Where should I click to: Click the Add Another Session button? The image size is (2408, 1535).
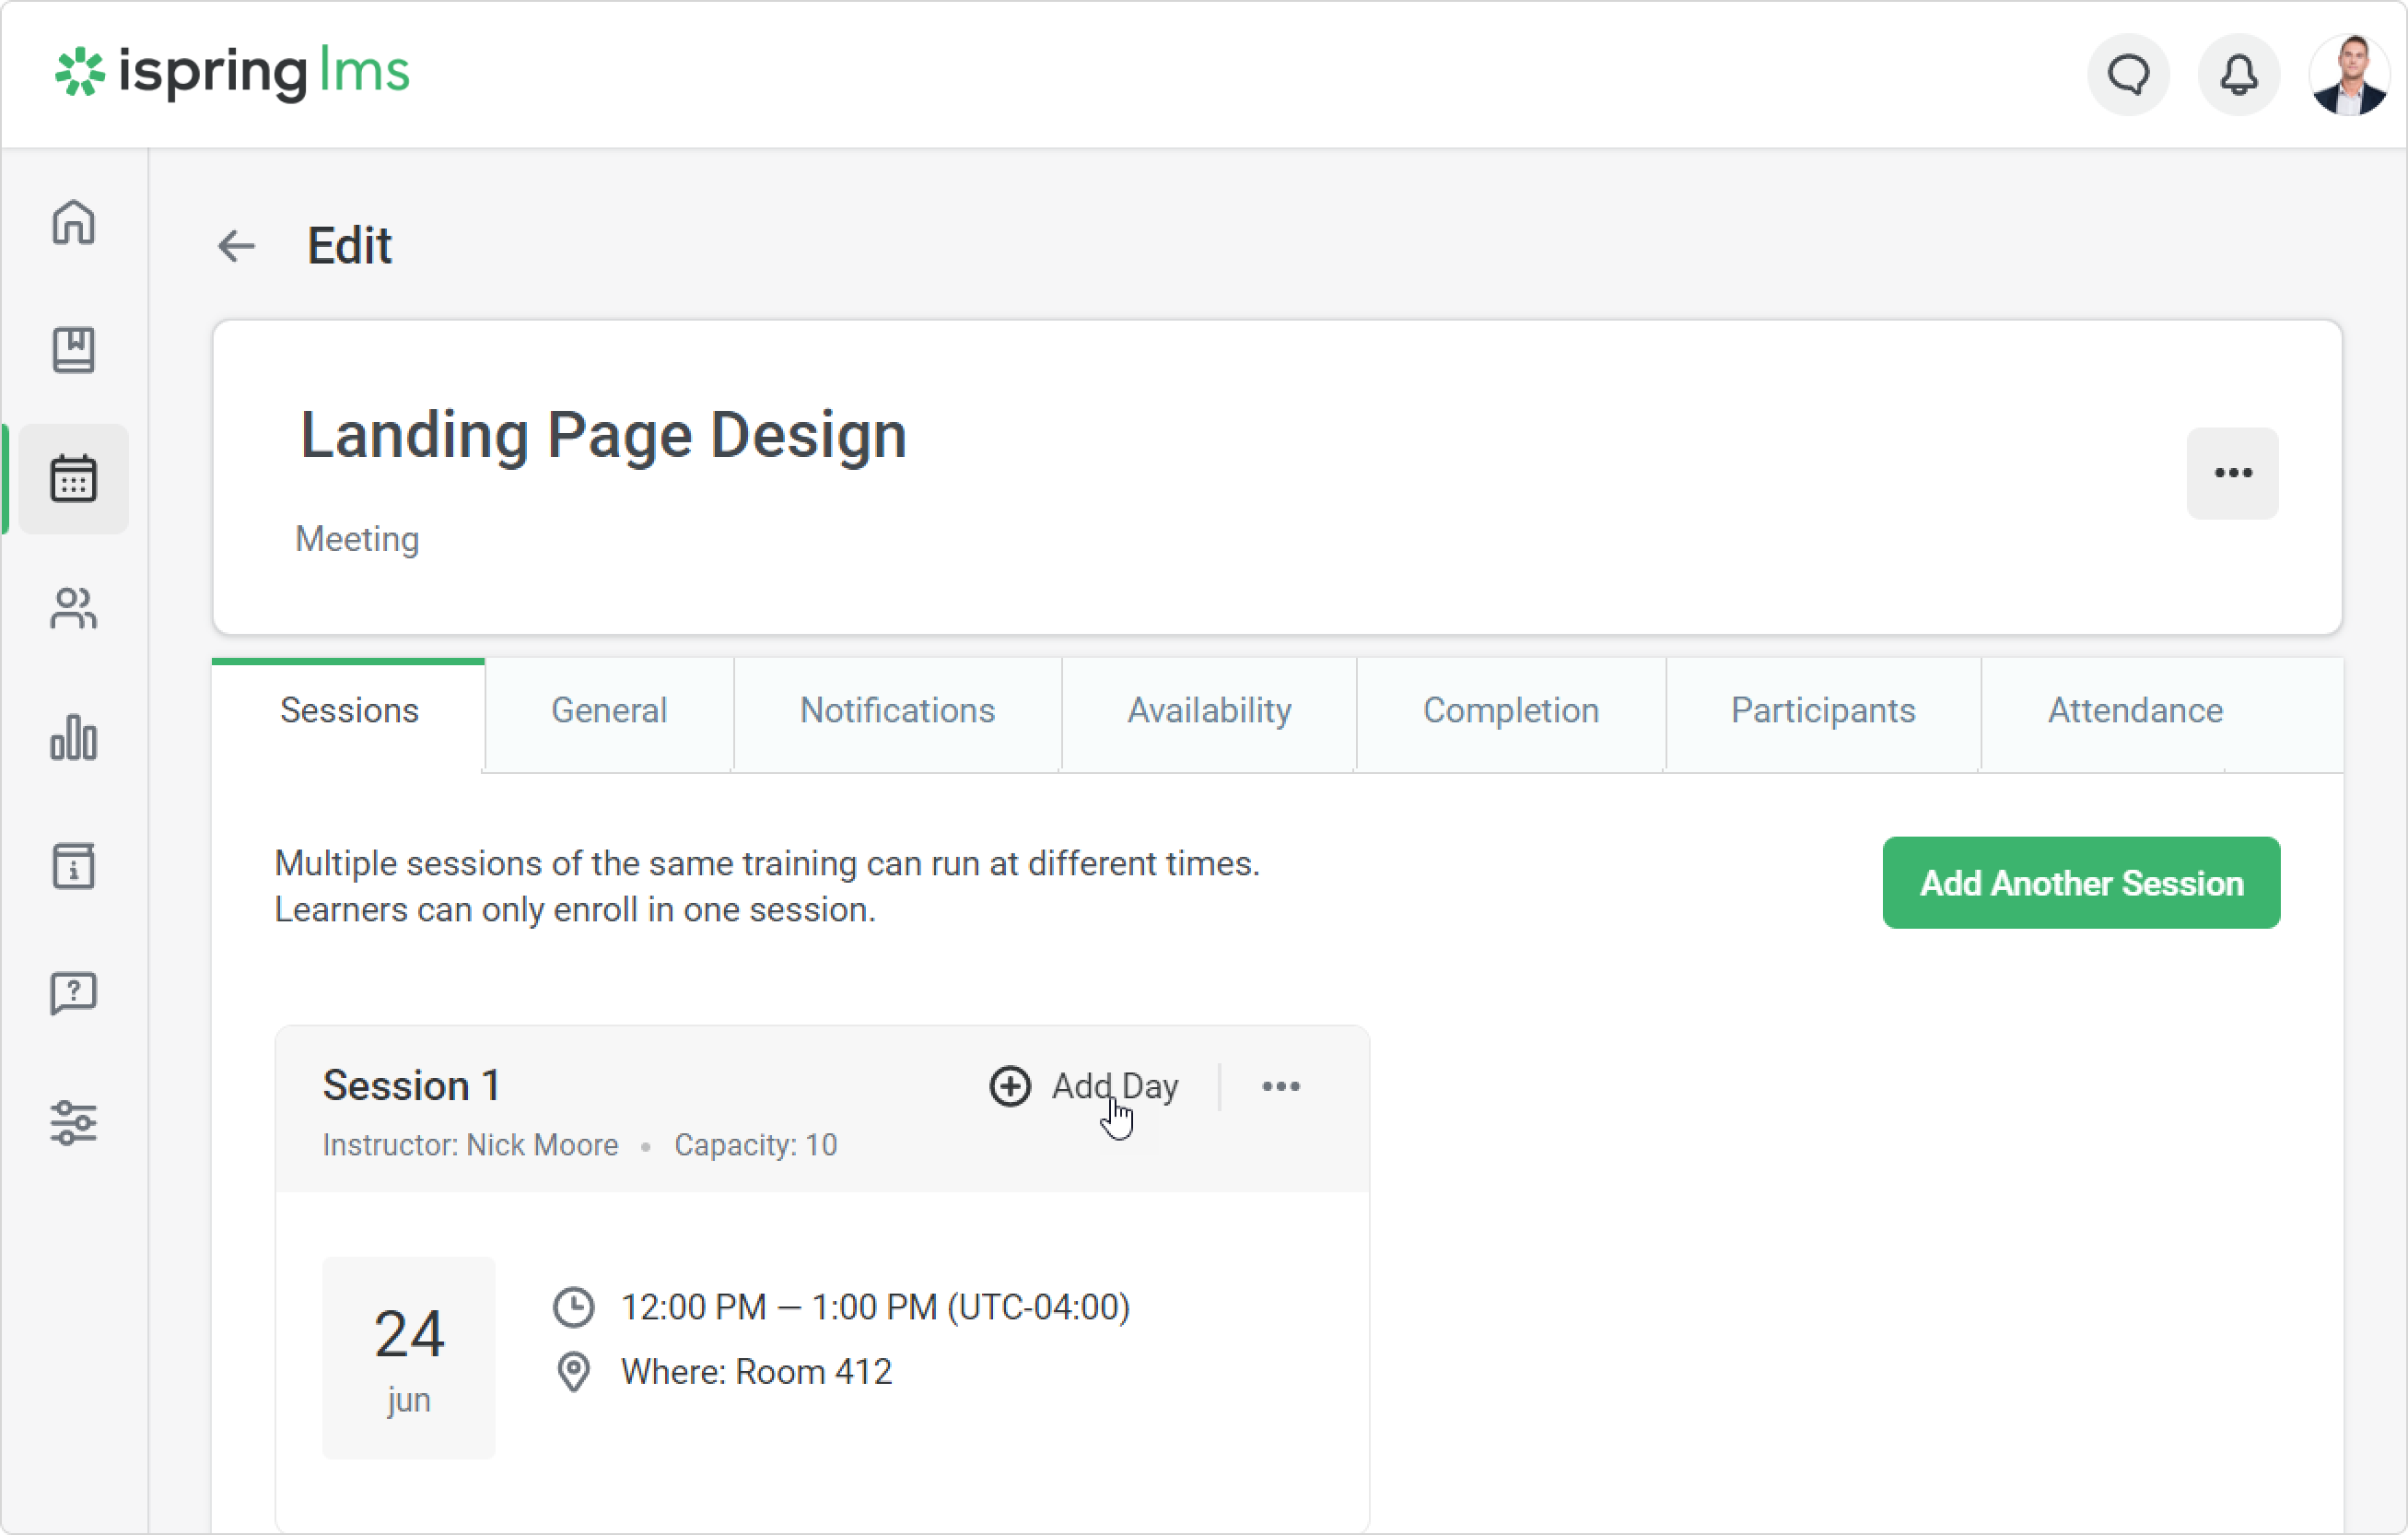(x=2081, y=883)
